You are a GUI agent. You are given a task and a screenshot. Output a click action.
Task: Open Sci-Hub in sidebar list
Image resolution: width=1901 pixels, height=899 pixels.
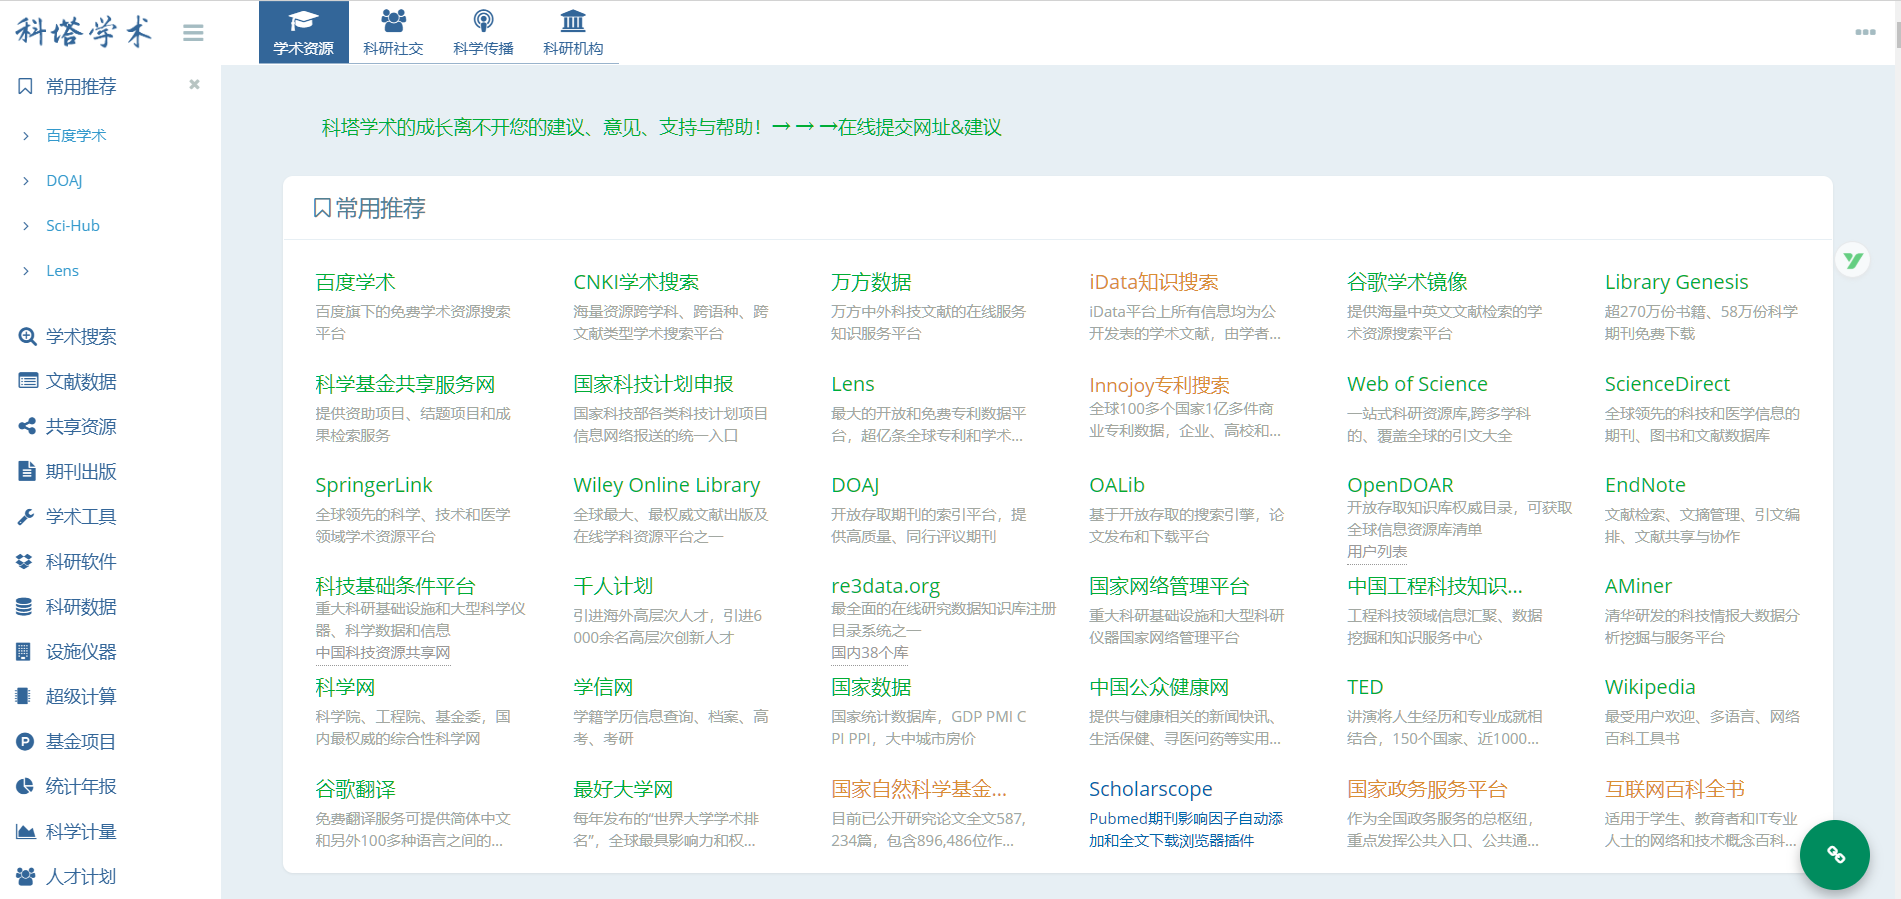[73, 226]
